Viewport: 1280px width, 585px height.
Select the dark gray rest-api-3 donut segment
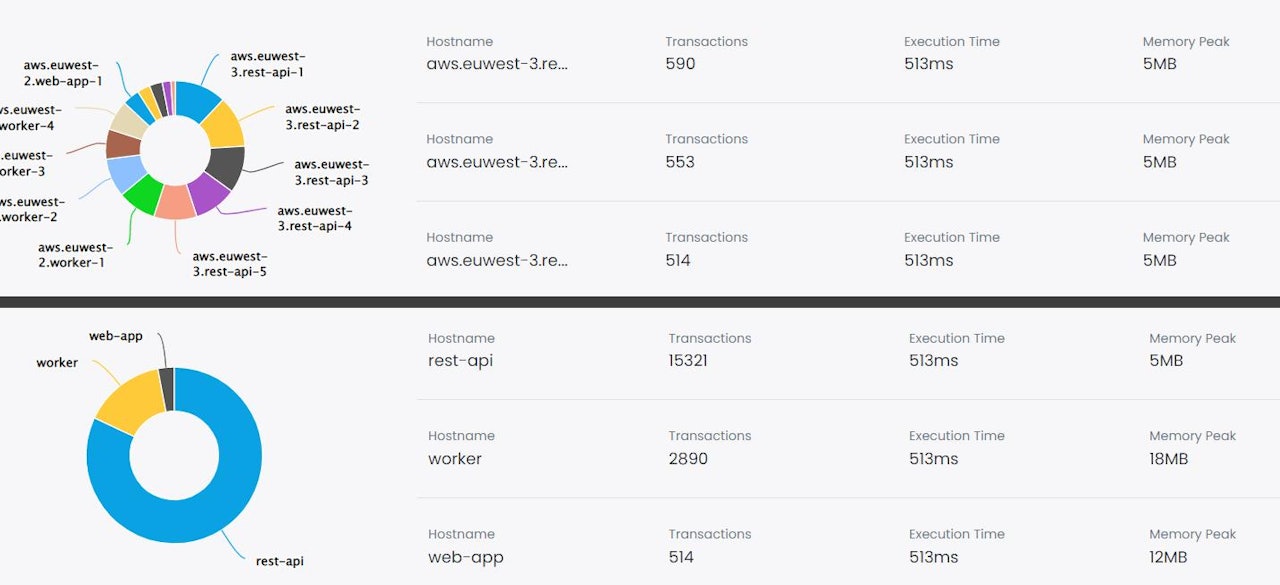pyautogui.click(x=226, y=167)
